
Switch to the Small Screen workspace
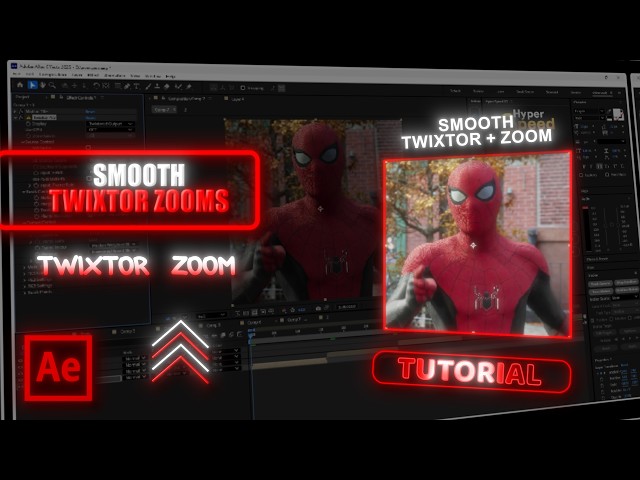525,91
